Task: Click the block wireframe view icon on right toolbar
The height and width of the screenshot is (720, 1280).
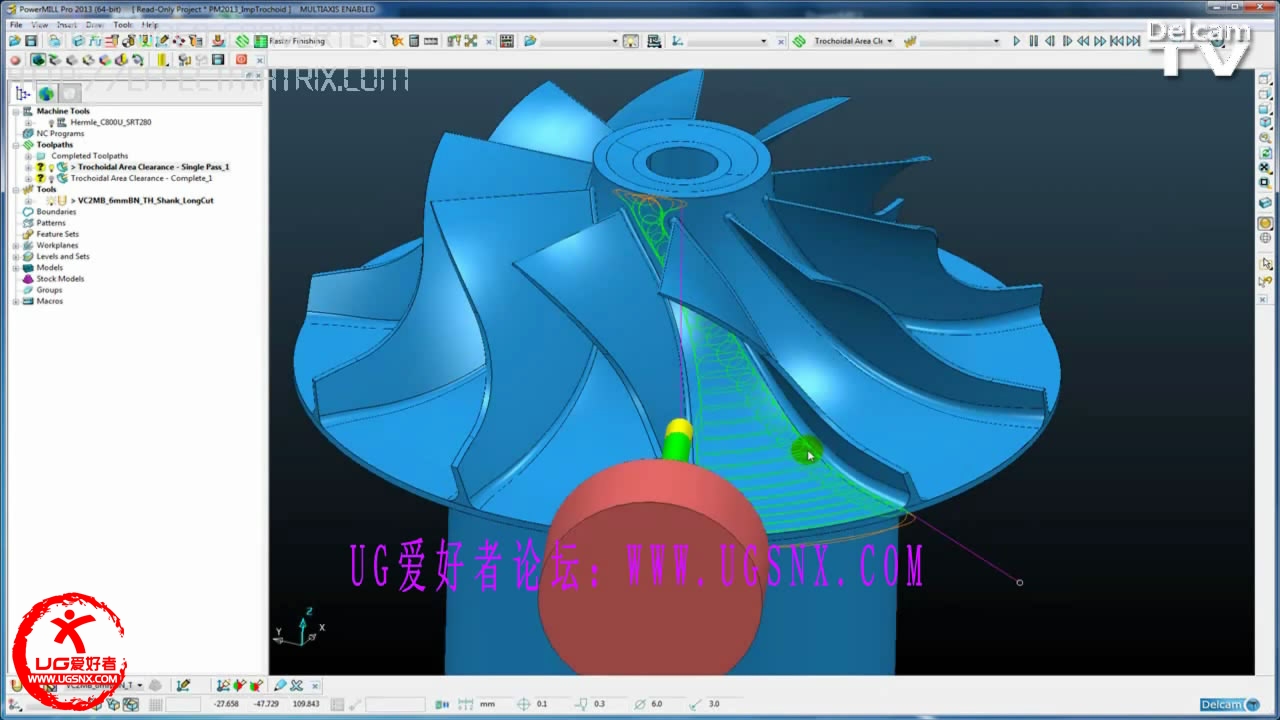Action: click(1265, 203)
